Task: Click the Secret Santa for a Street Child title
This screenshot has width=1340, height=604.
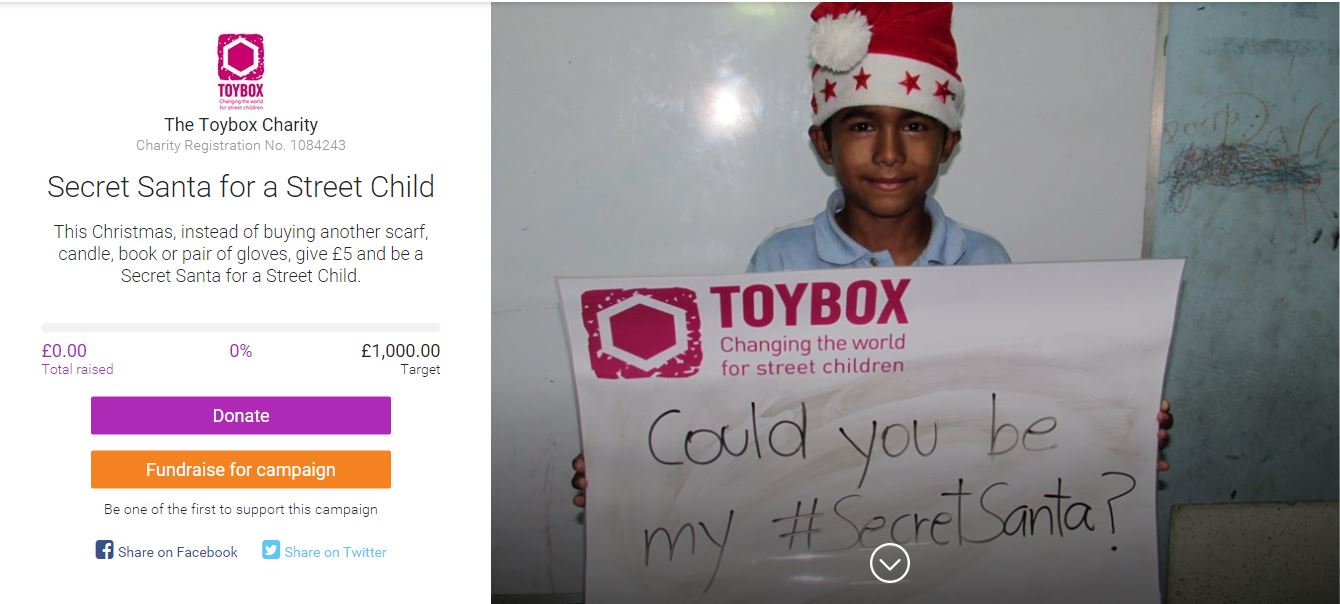Action: tap(241, 187)
